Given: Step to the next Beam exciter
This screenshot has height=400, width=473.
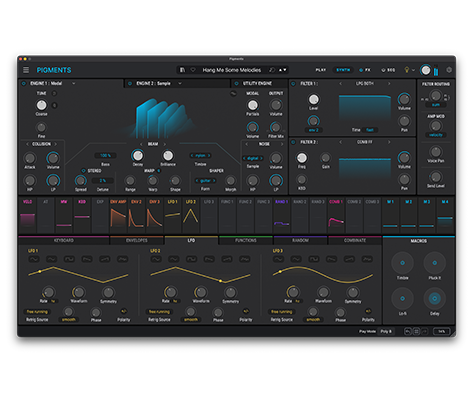Looking at the screenshot, I should pyautogui.click(x=164, y=144).
